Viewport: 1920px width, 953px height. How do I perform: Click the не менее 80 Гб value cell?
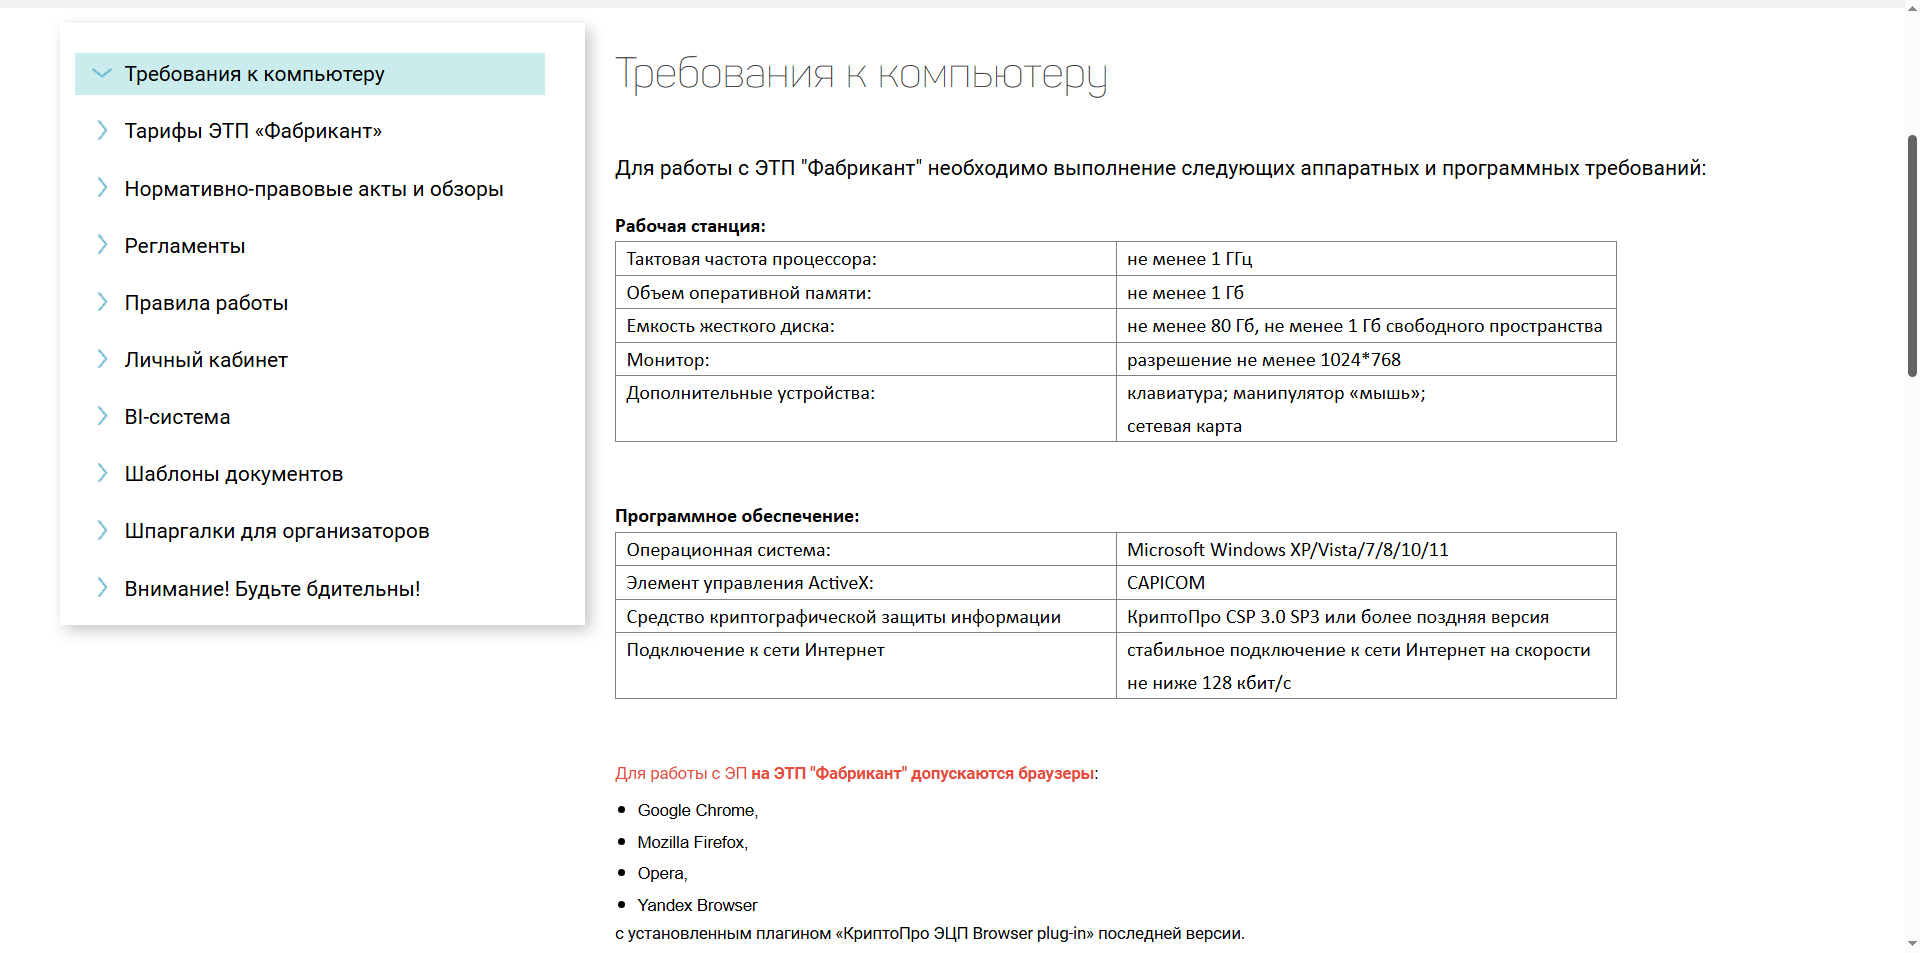[x=1366, y=326]
